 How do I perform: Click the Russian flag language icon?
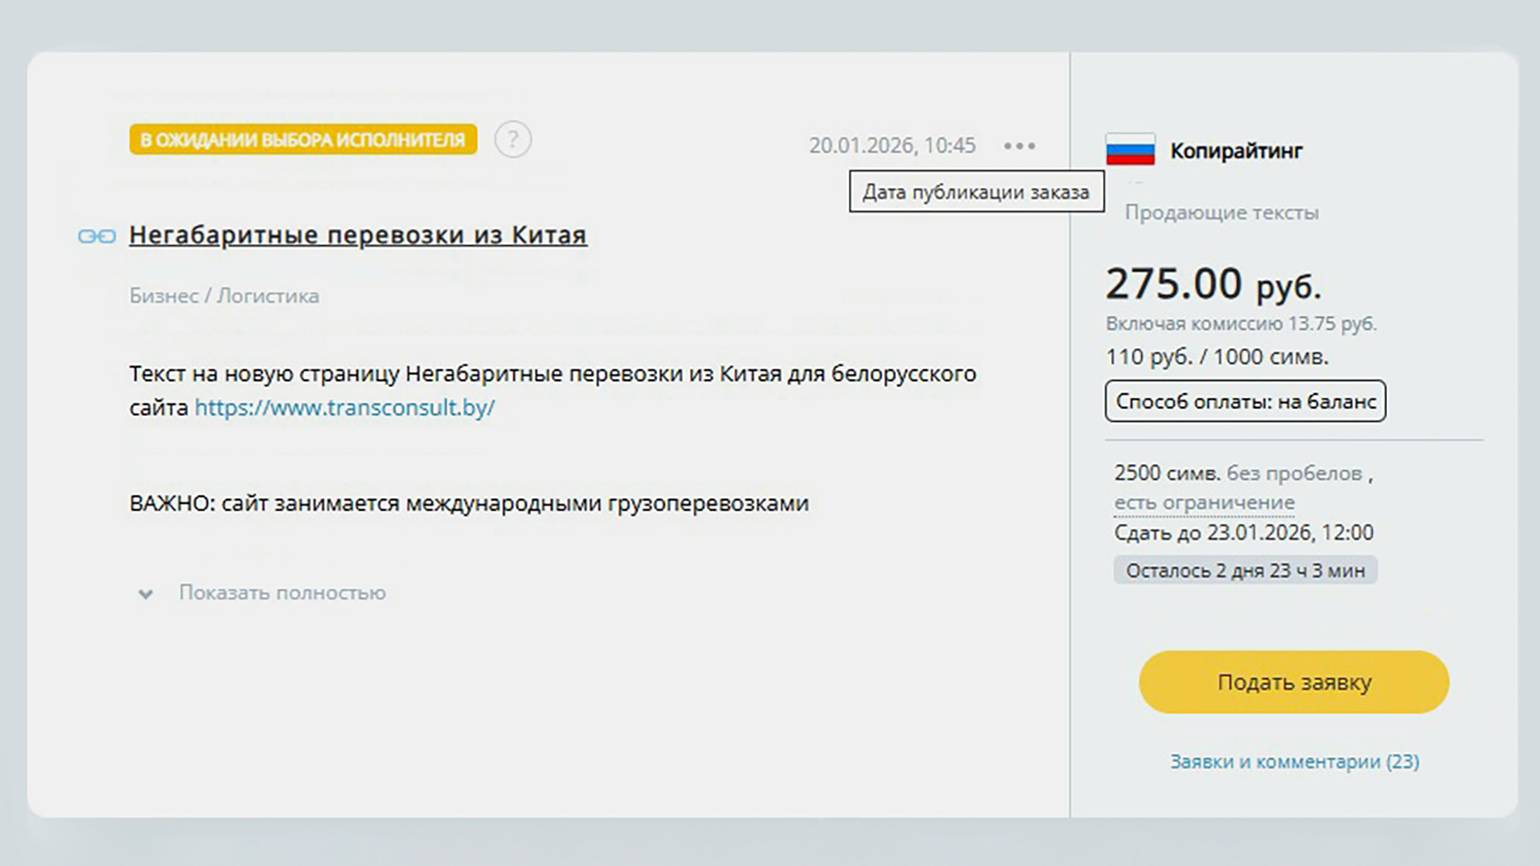point(1130,151)
